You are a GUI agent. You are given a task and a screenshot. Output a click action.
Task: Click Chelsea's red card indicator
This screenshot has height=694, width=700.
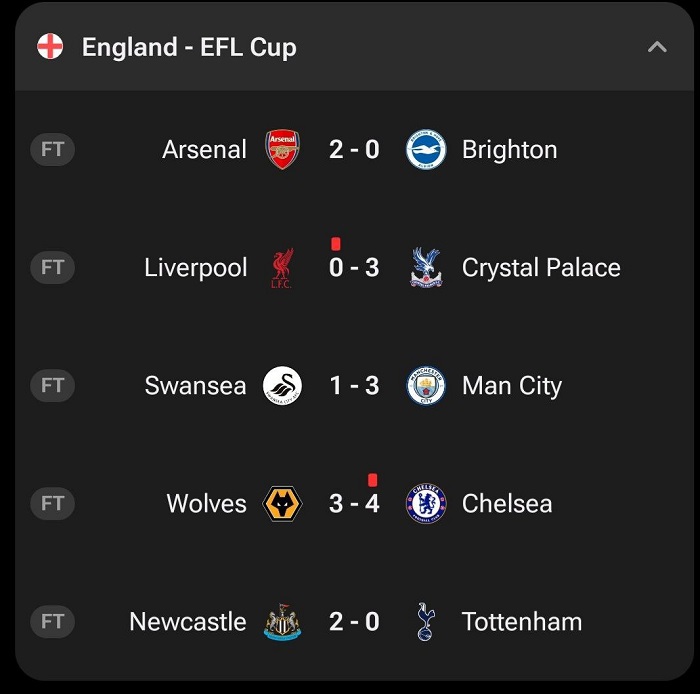(373, 480)
